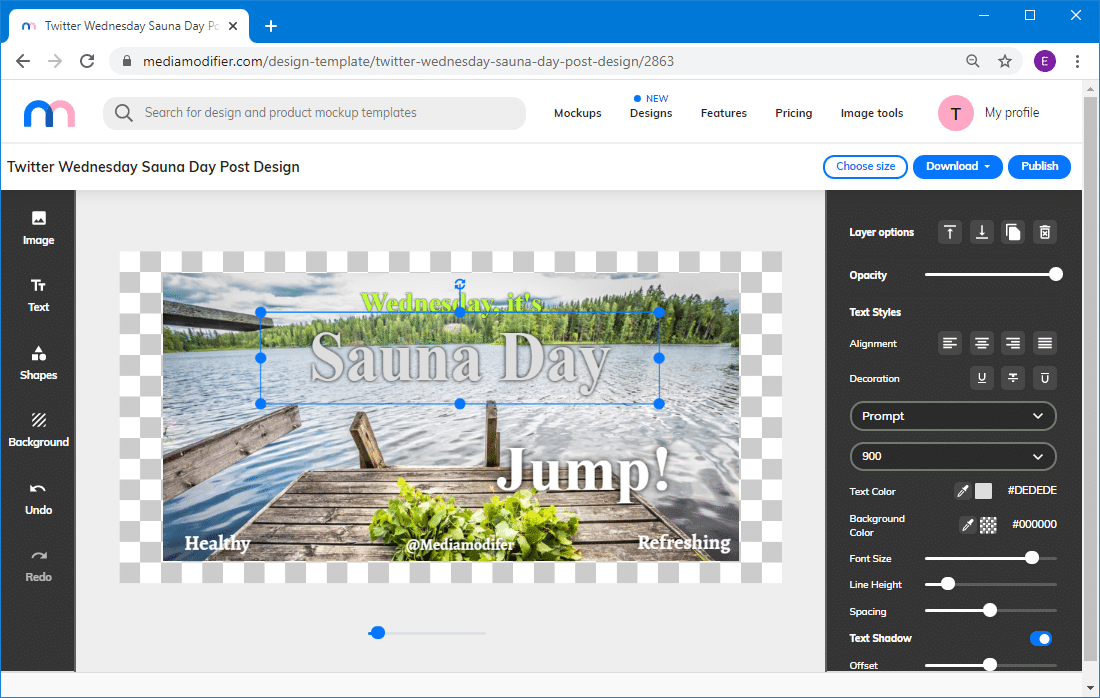Image resolution: width=1100 pixels, height=698 pixels.
Task: Click the #DEDEDE text color value
Action: click(1032, 490)
